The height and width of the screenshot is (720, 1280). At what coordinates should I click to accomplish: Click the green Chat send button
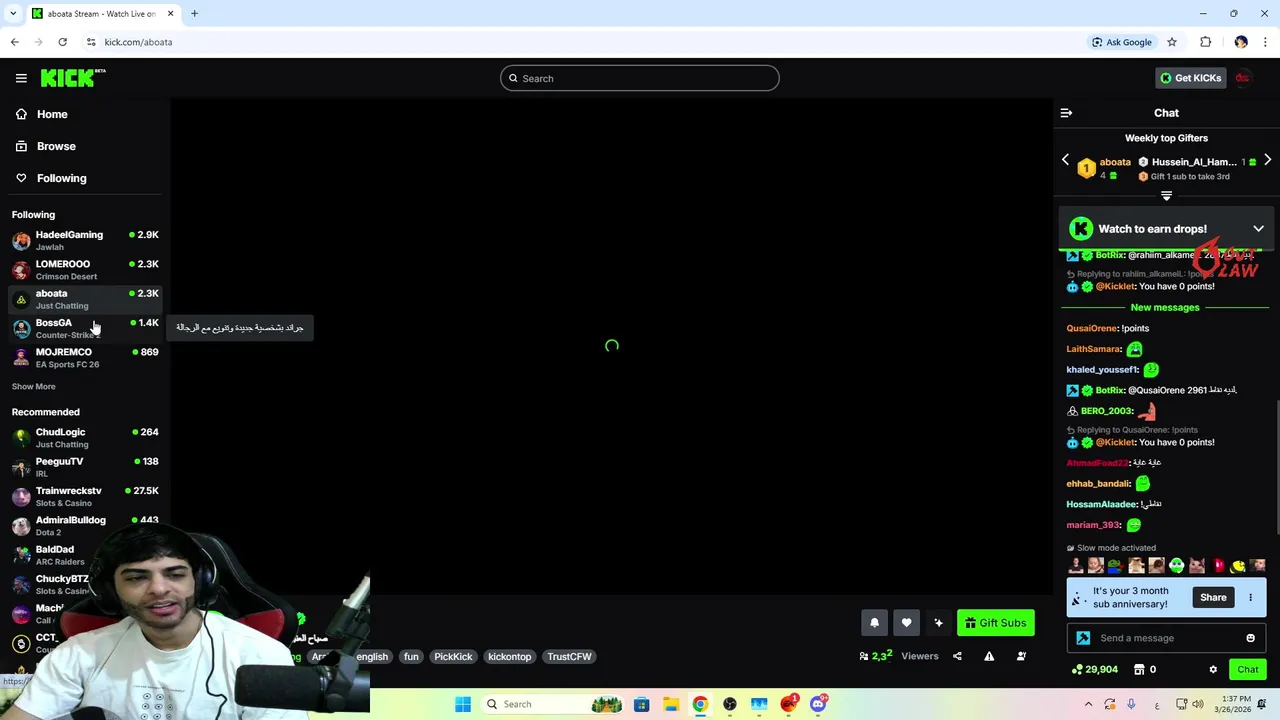click(x=1247, y=670)
